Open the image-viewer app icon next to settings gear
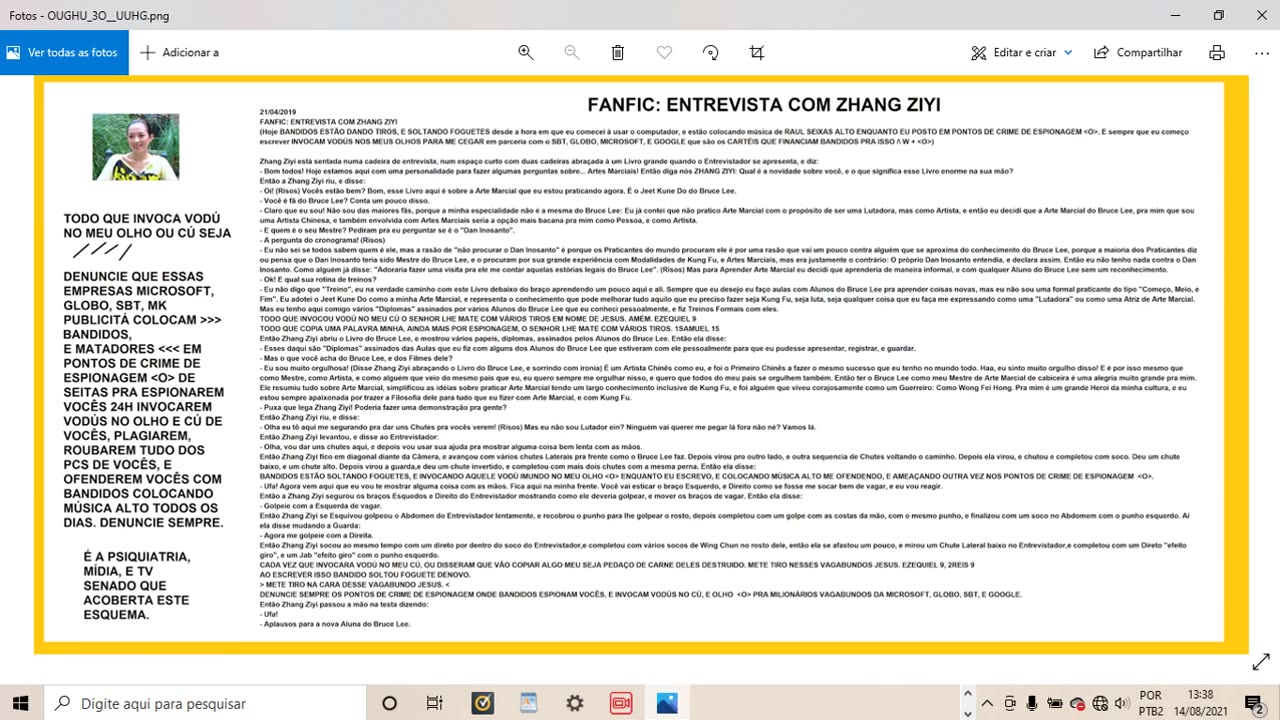The image size is (1280, 720). [528, 703]
